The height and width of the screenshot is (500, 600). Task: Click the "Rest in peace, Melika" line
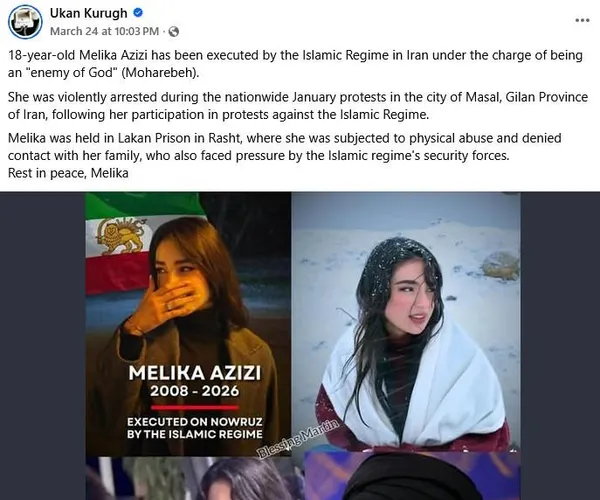[x=68, y=173]
